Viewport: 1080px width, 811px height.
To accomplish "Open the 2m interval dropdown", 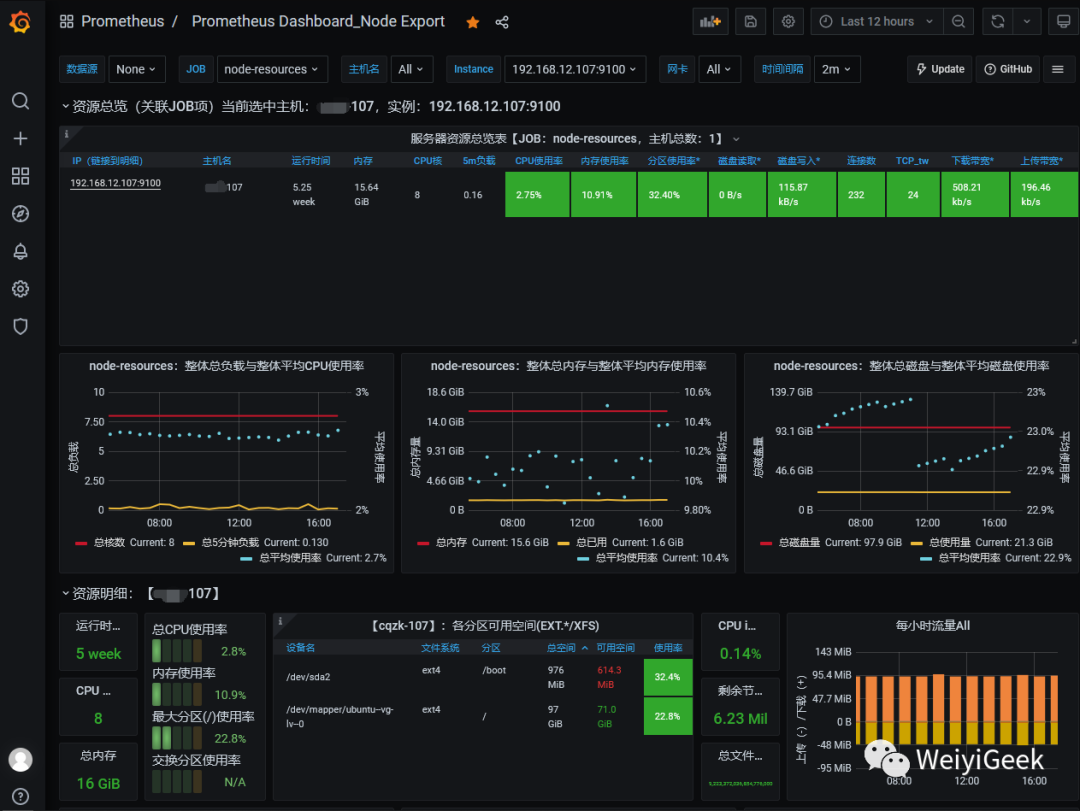I will coord(836,69).
